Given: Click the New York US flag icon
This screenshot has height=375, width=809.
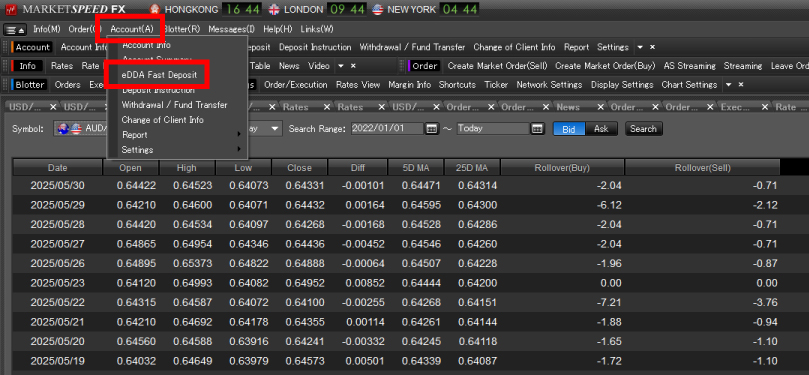Looking at the screenshot, I should pyautogui.click(x=378, y=9).
